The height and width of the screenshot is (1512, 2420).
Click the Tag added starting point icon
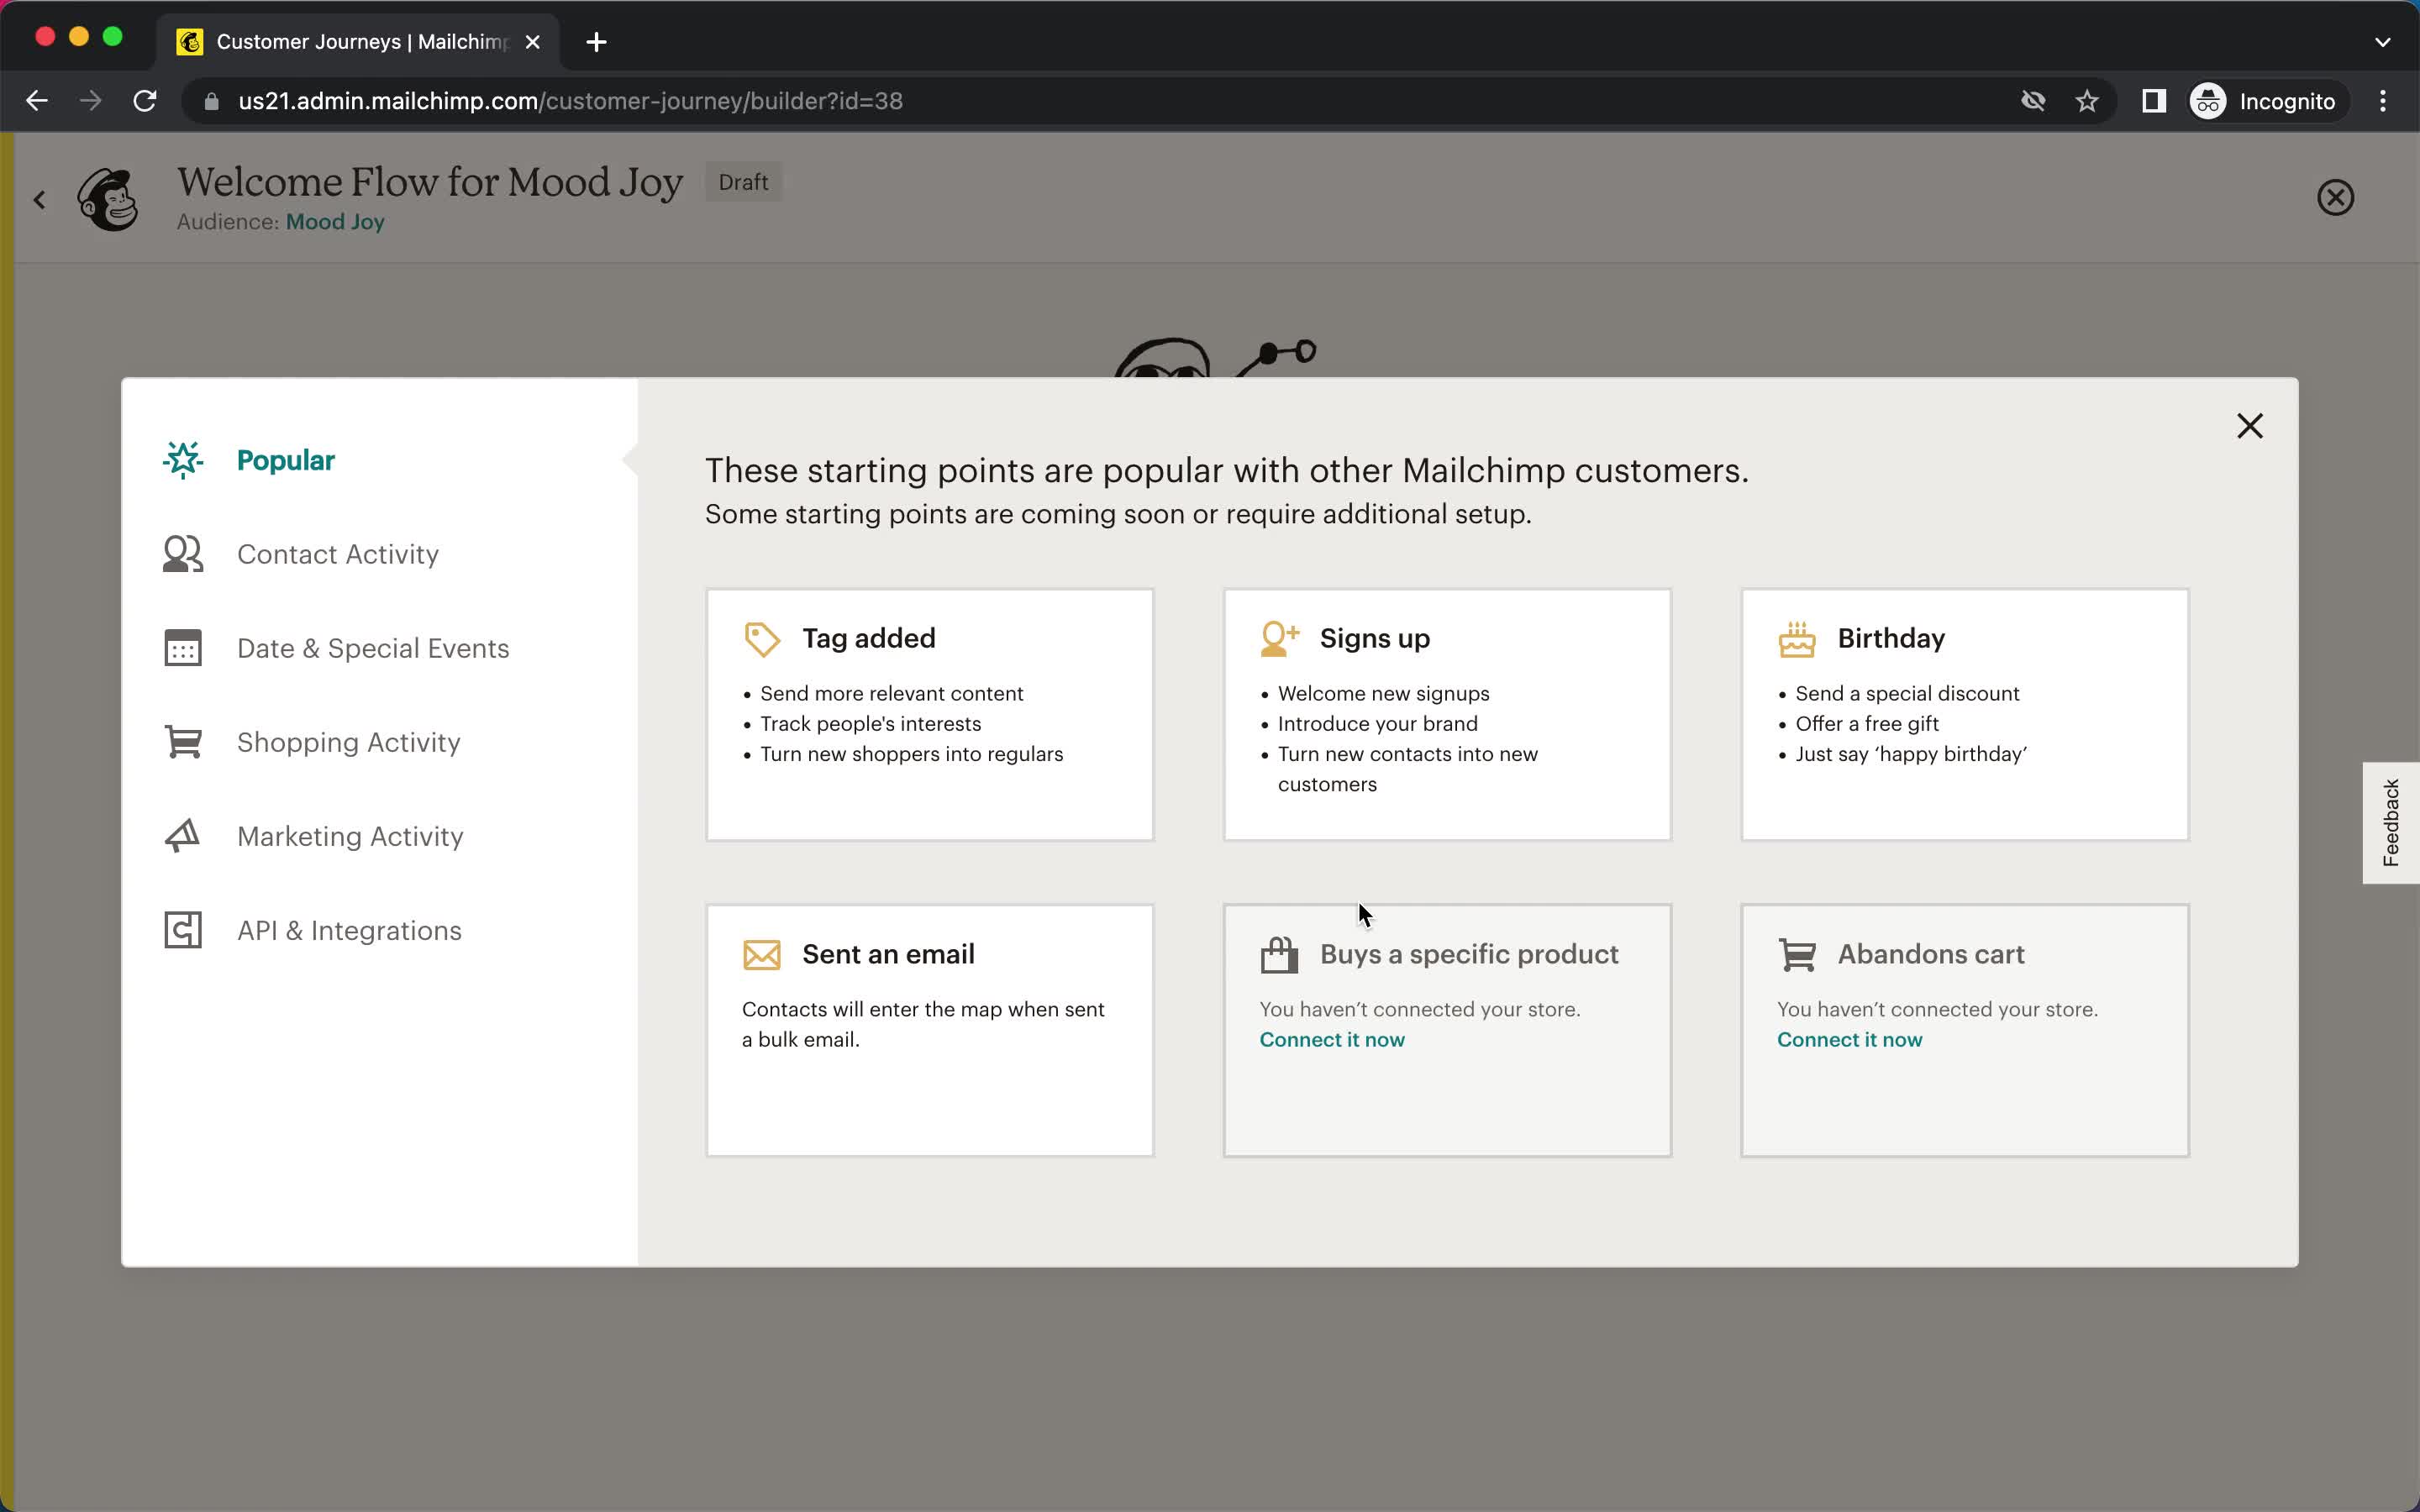coord(761,638)
